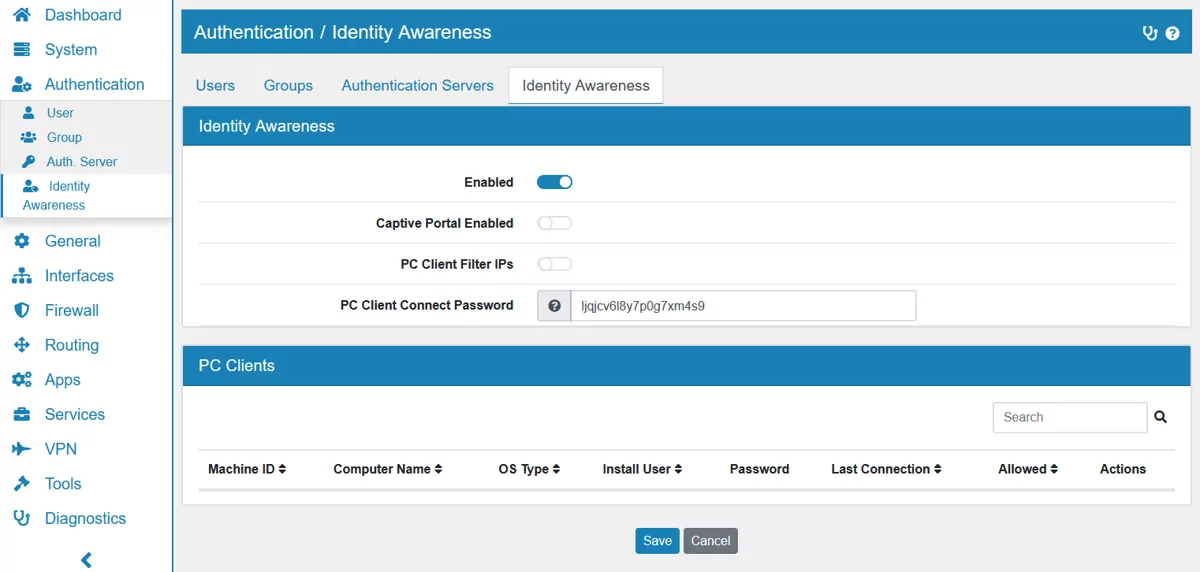Screen dimensions: 1200x572
Task: Click the Cancel button
Action: pyautogui.click(x=710, y=541)
